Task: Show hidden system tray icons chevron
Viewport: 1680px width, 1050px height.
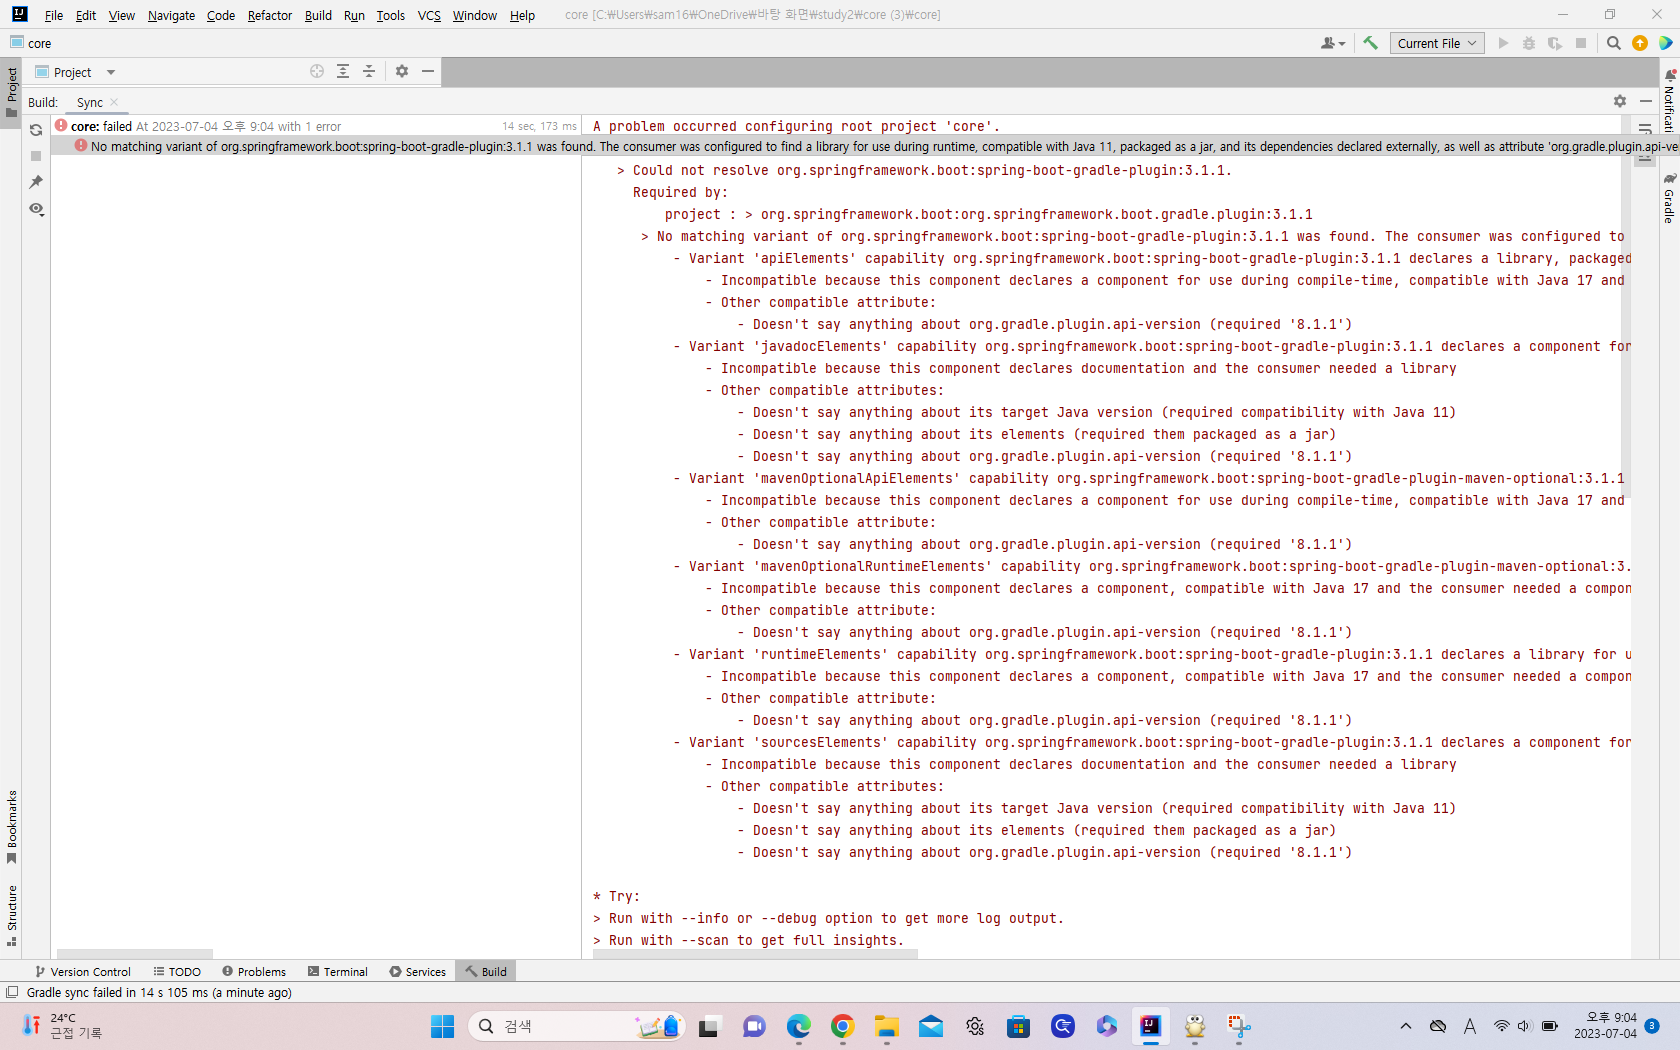Action: coord(1406,1026)
